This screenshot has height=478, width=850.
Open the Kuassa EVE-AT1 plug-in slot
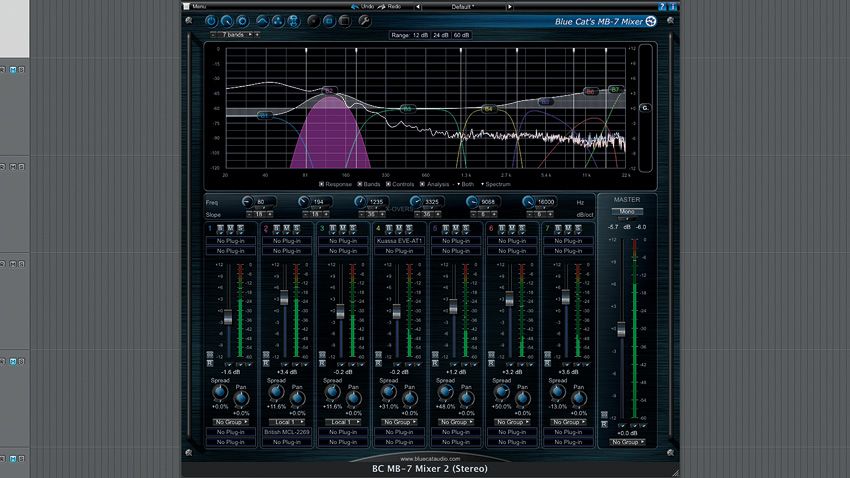pyautogui.click(x=401, y=241)
